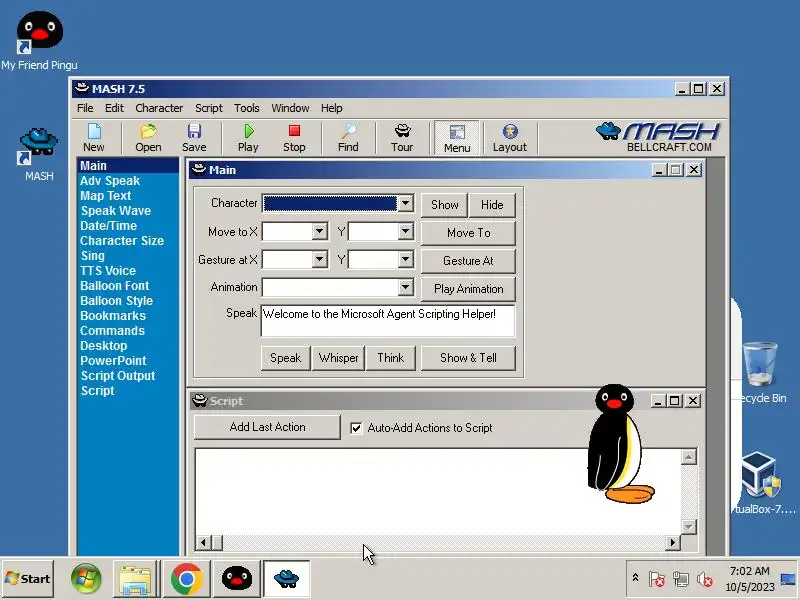Click the Hide character button

pos(492,205)
